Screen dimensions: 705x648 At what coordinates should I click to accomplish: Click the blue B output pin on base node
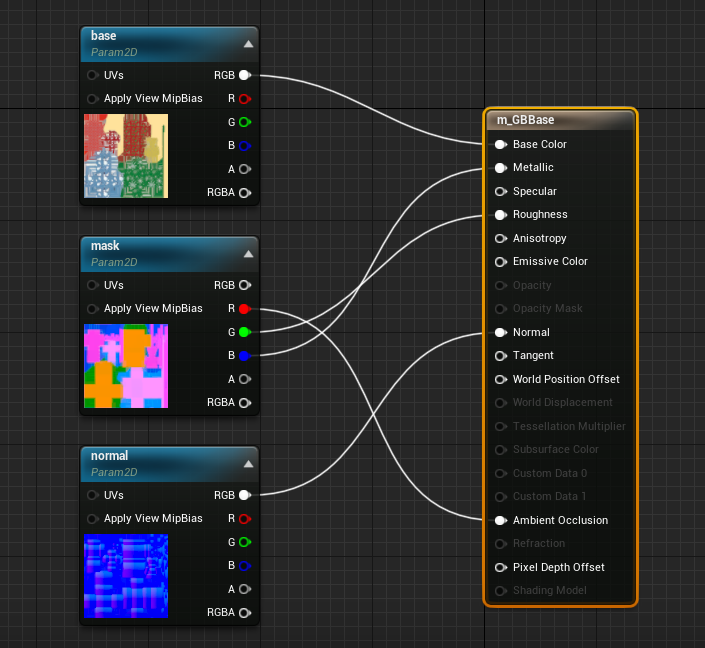[x=245, y=146]
